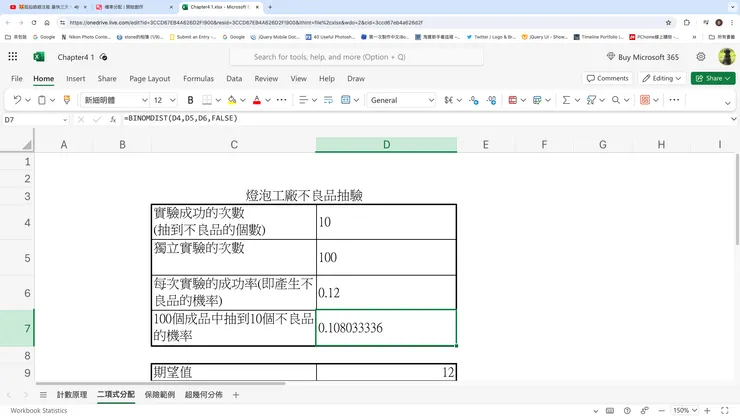Cancel formula entry with the X icon

(x=81, y=119)
